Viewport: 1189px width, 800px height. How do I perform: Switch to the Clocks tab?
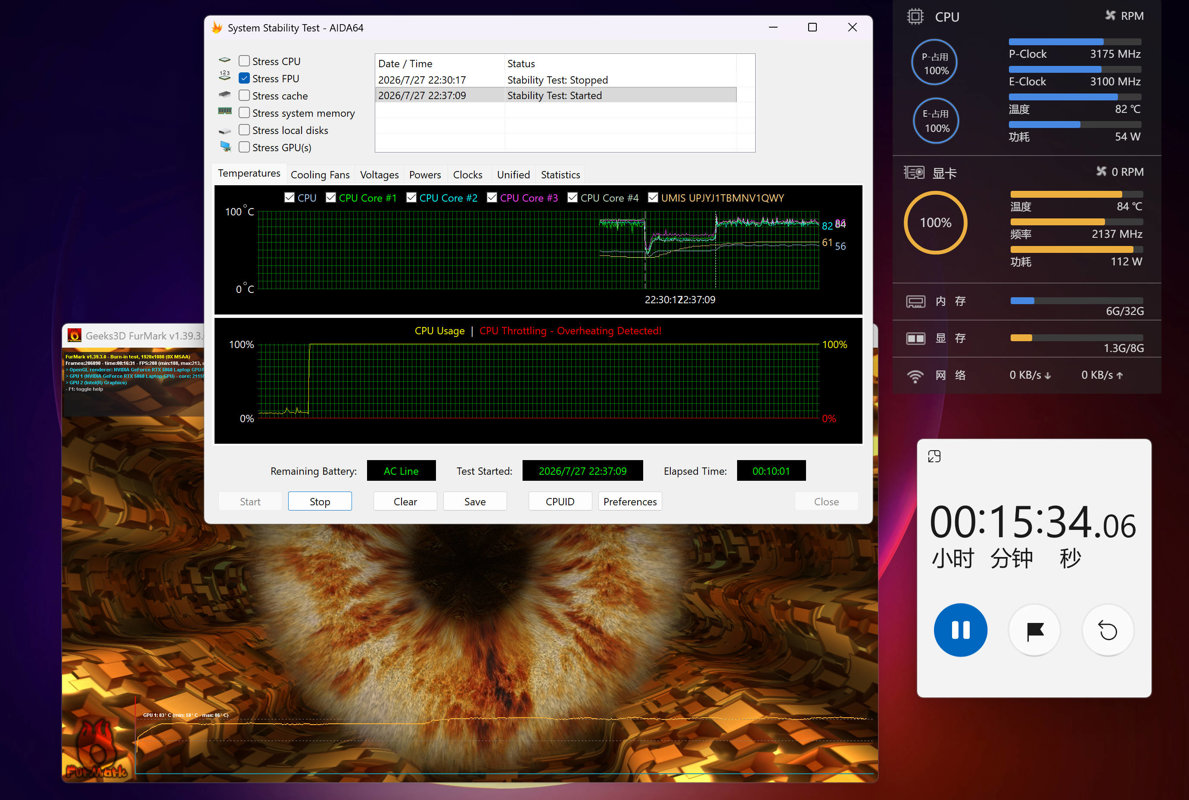pyautogui.click(x=468, y=174)
